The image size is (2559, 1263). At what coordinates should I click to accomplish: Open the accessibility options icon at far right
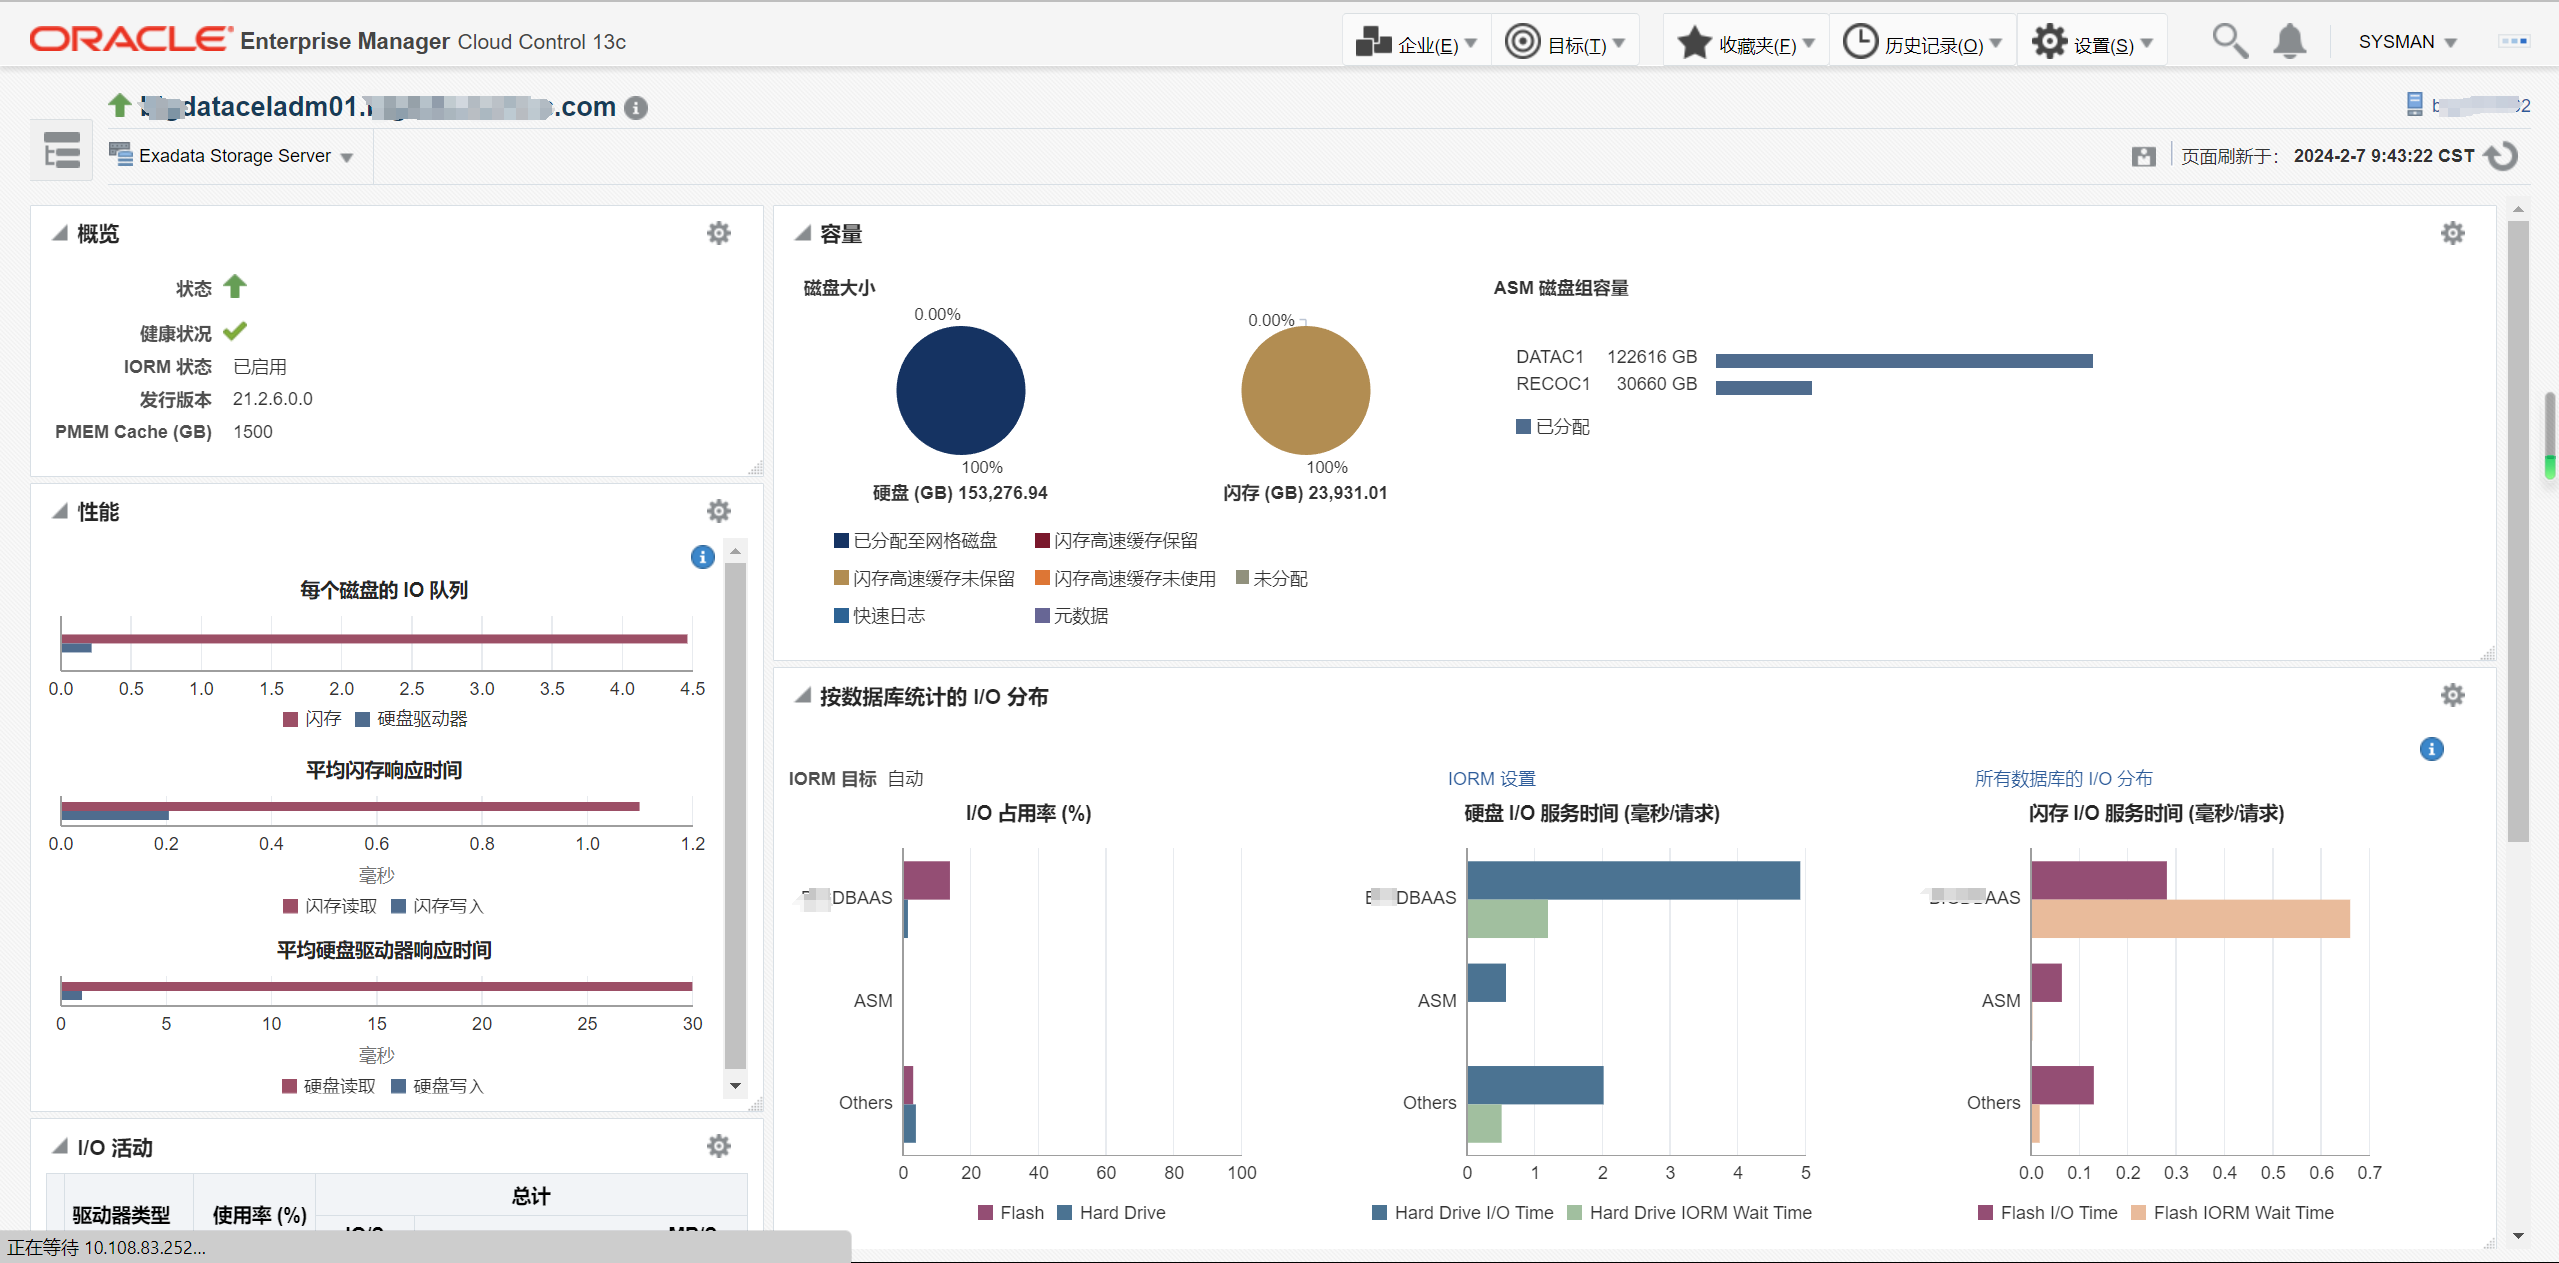2513,41
